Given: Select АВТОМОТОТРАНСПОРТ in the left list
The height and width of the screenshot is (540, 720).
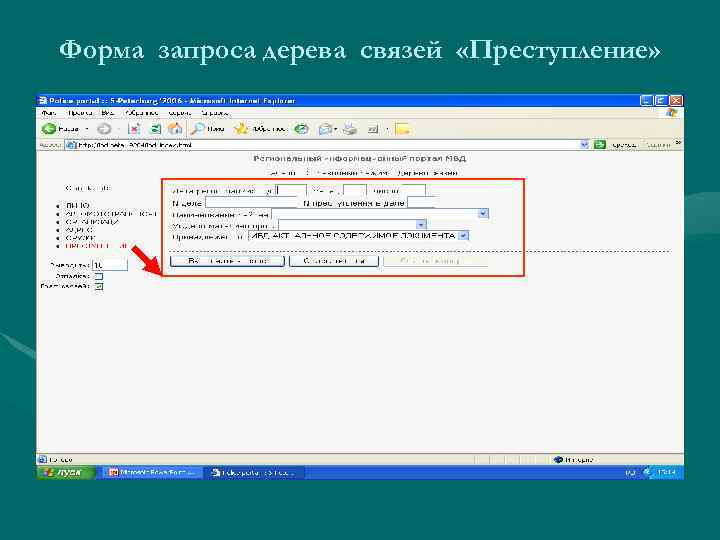Looking at the screenshot, I should coord(111,214).
